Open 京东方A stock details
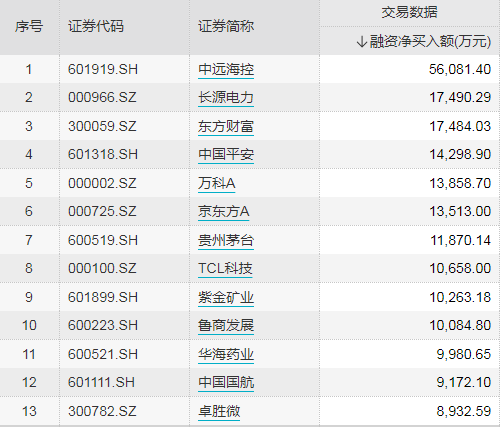Viewport: 500px width, 427px height. tap(224, 211)
